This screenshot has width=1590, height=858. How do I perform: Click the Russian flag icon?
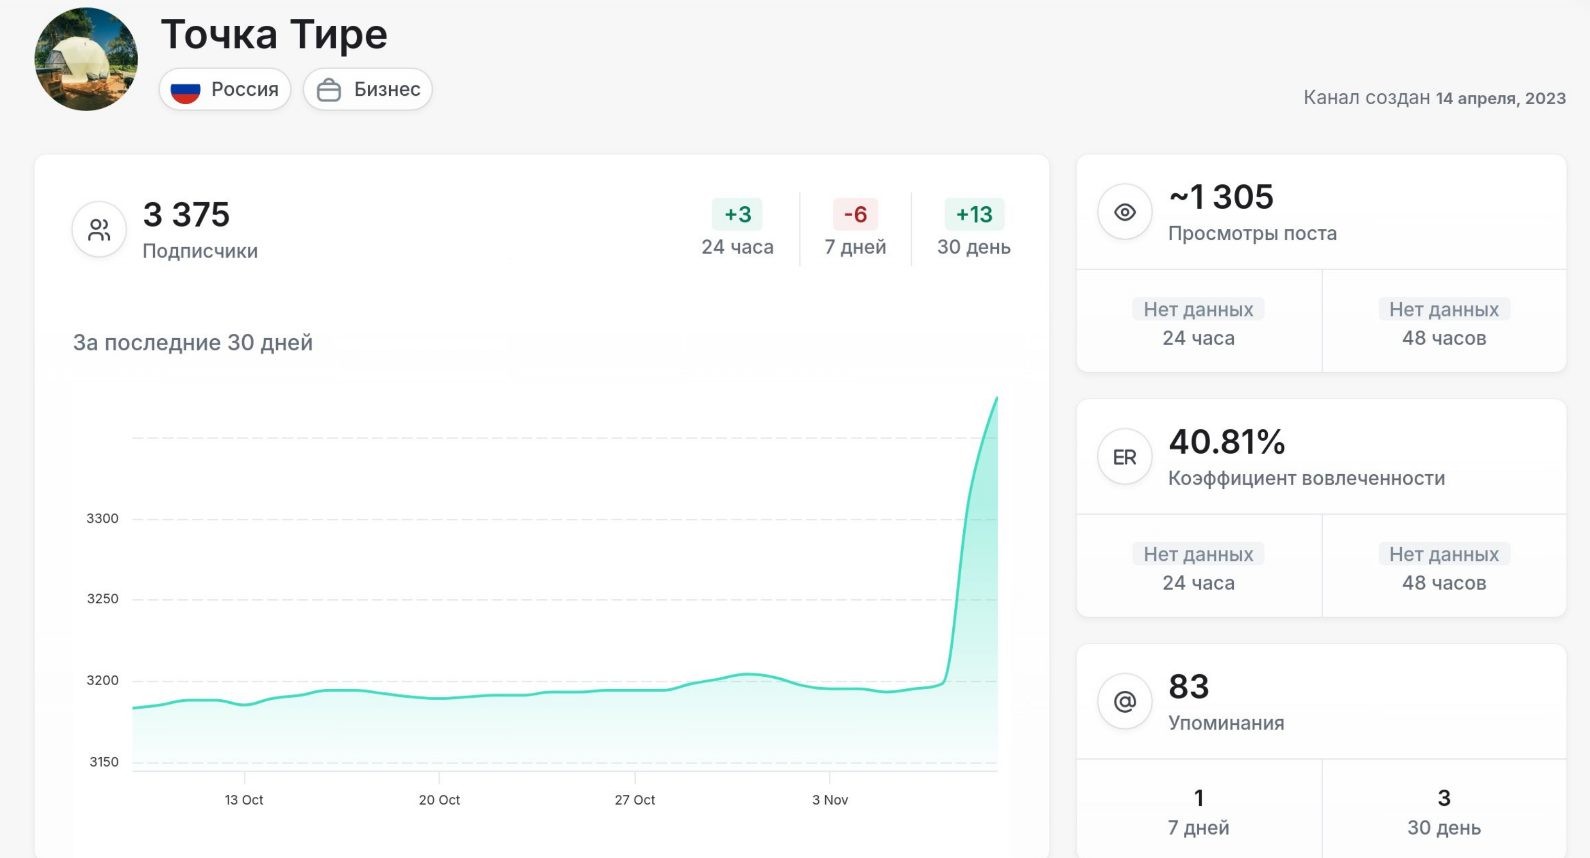tap(186, 90)
